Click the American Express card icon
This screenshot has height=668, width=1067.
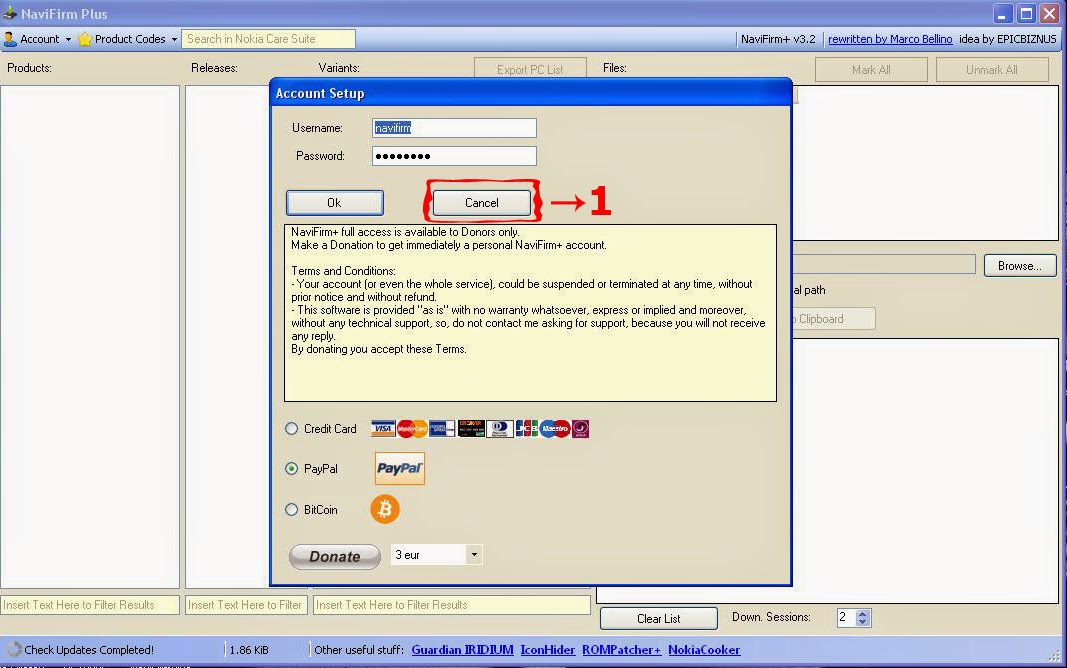click(x=442, y=429)
